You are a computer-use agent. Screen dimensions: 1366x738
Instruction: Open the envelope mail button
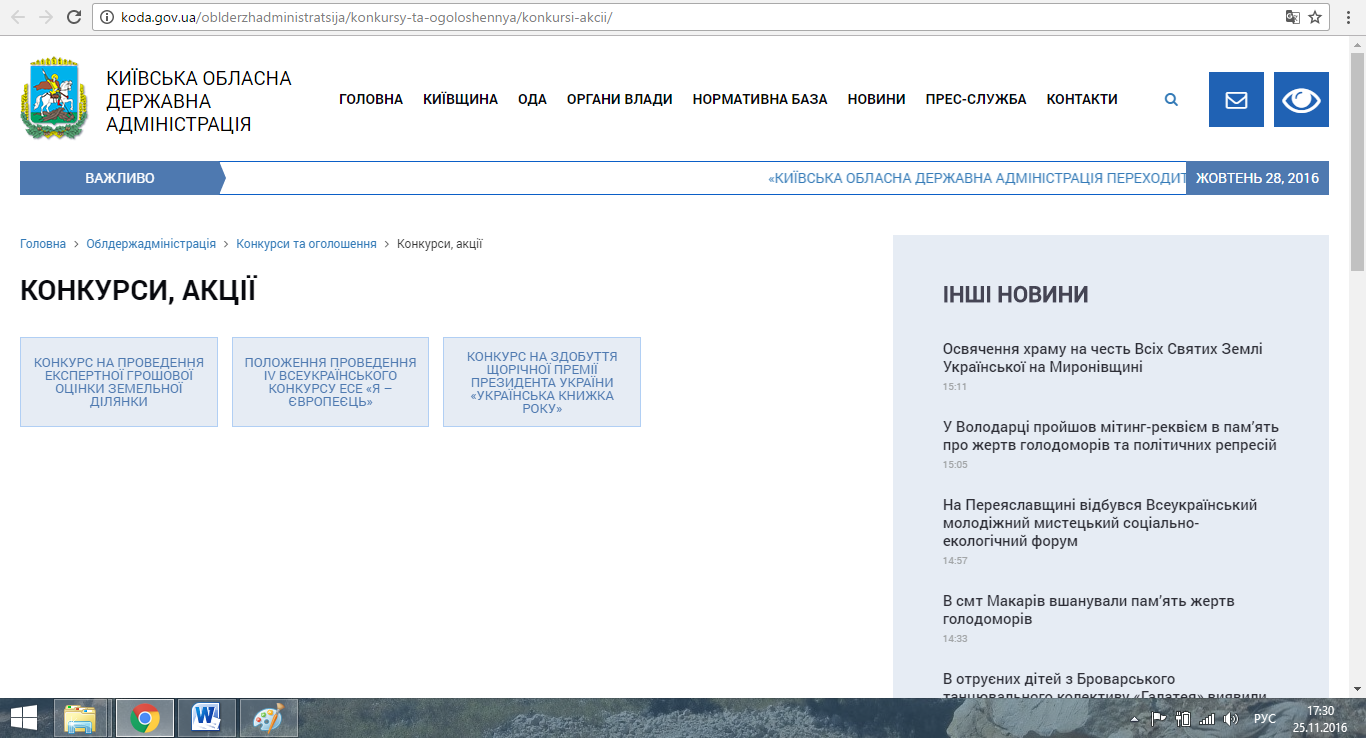point(1236,100)
